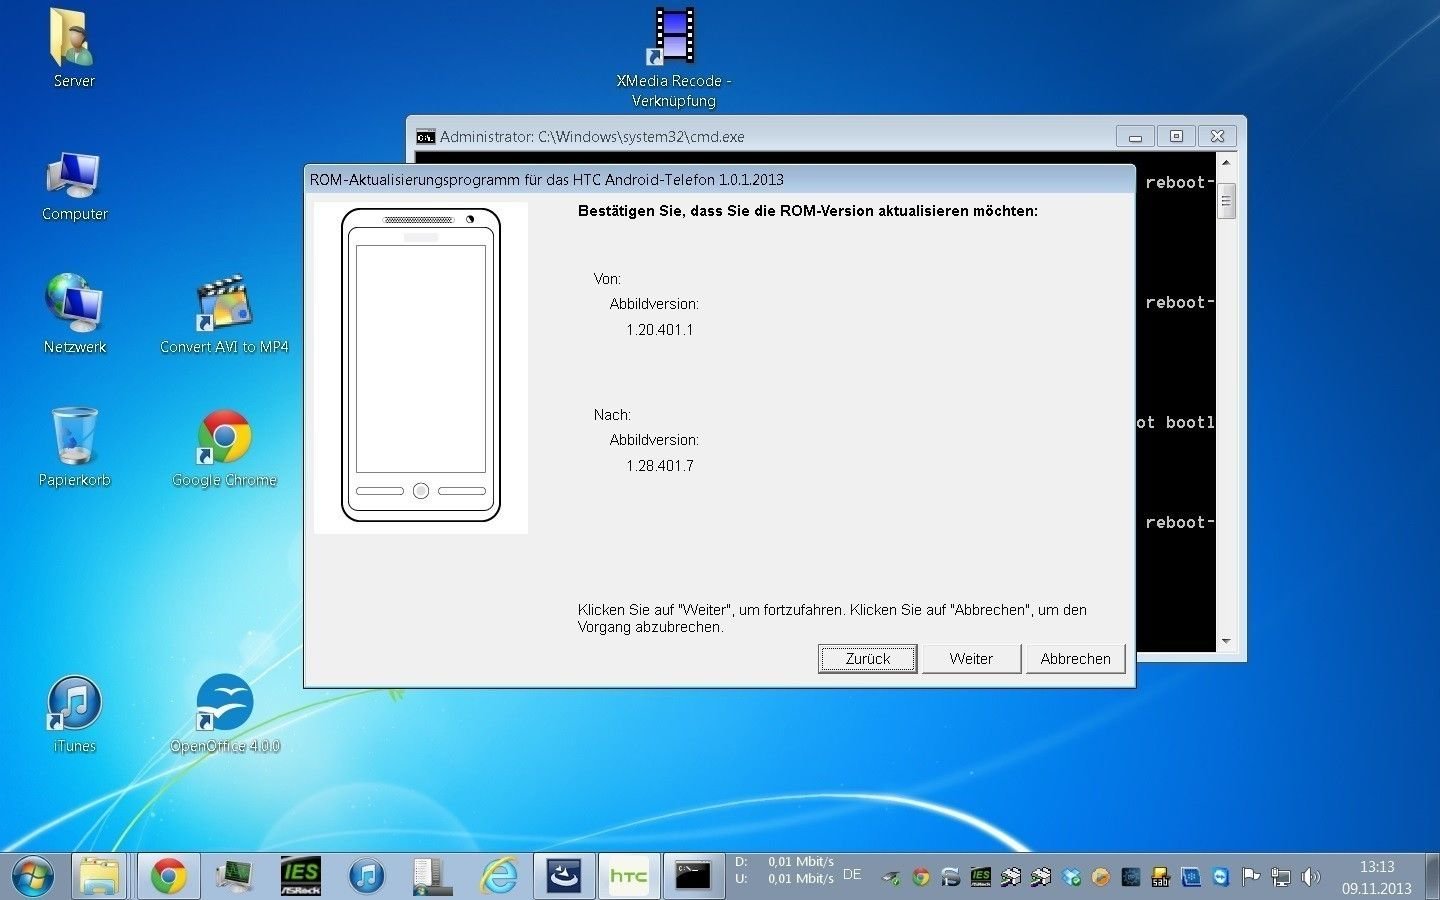Click the phone illustration in the dialog
1440x900 pixels.
421,366
